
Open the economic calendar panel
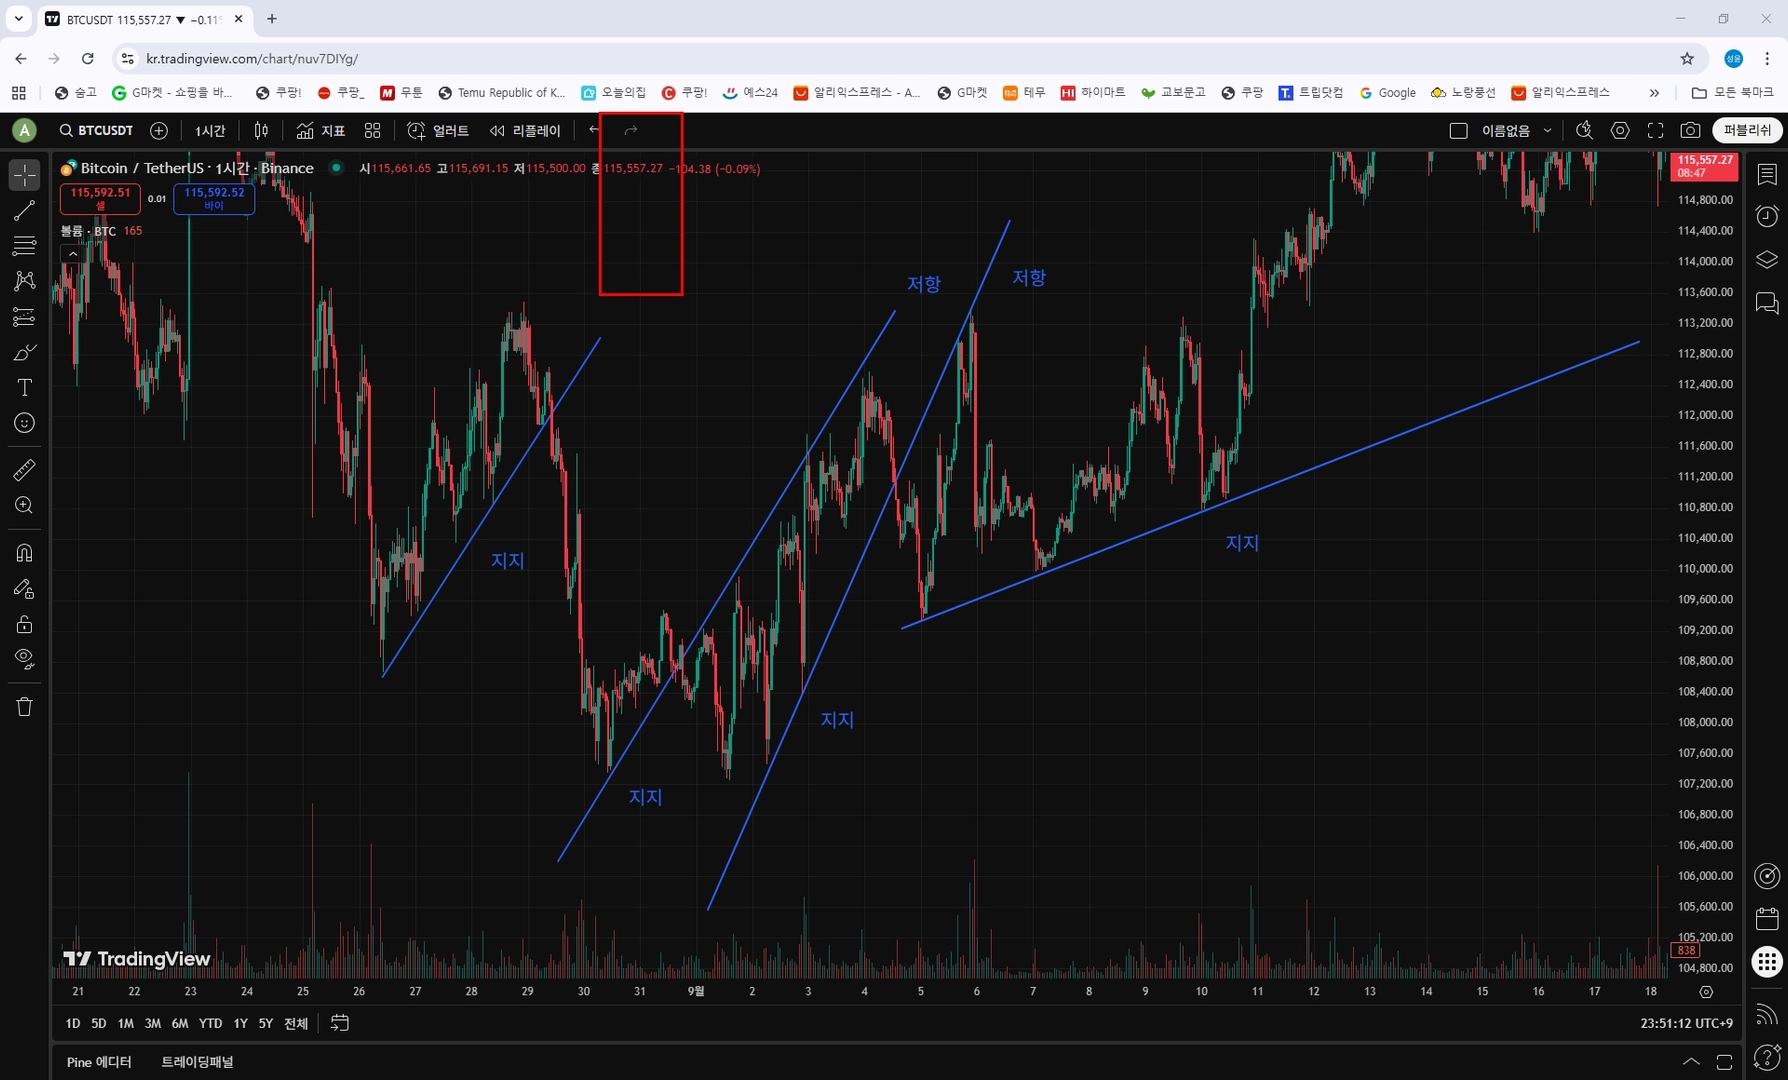tap(1767, 918)
